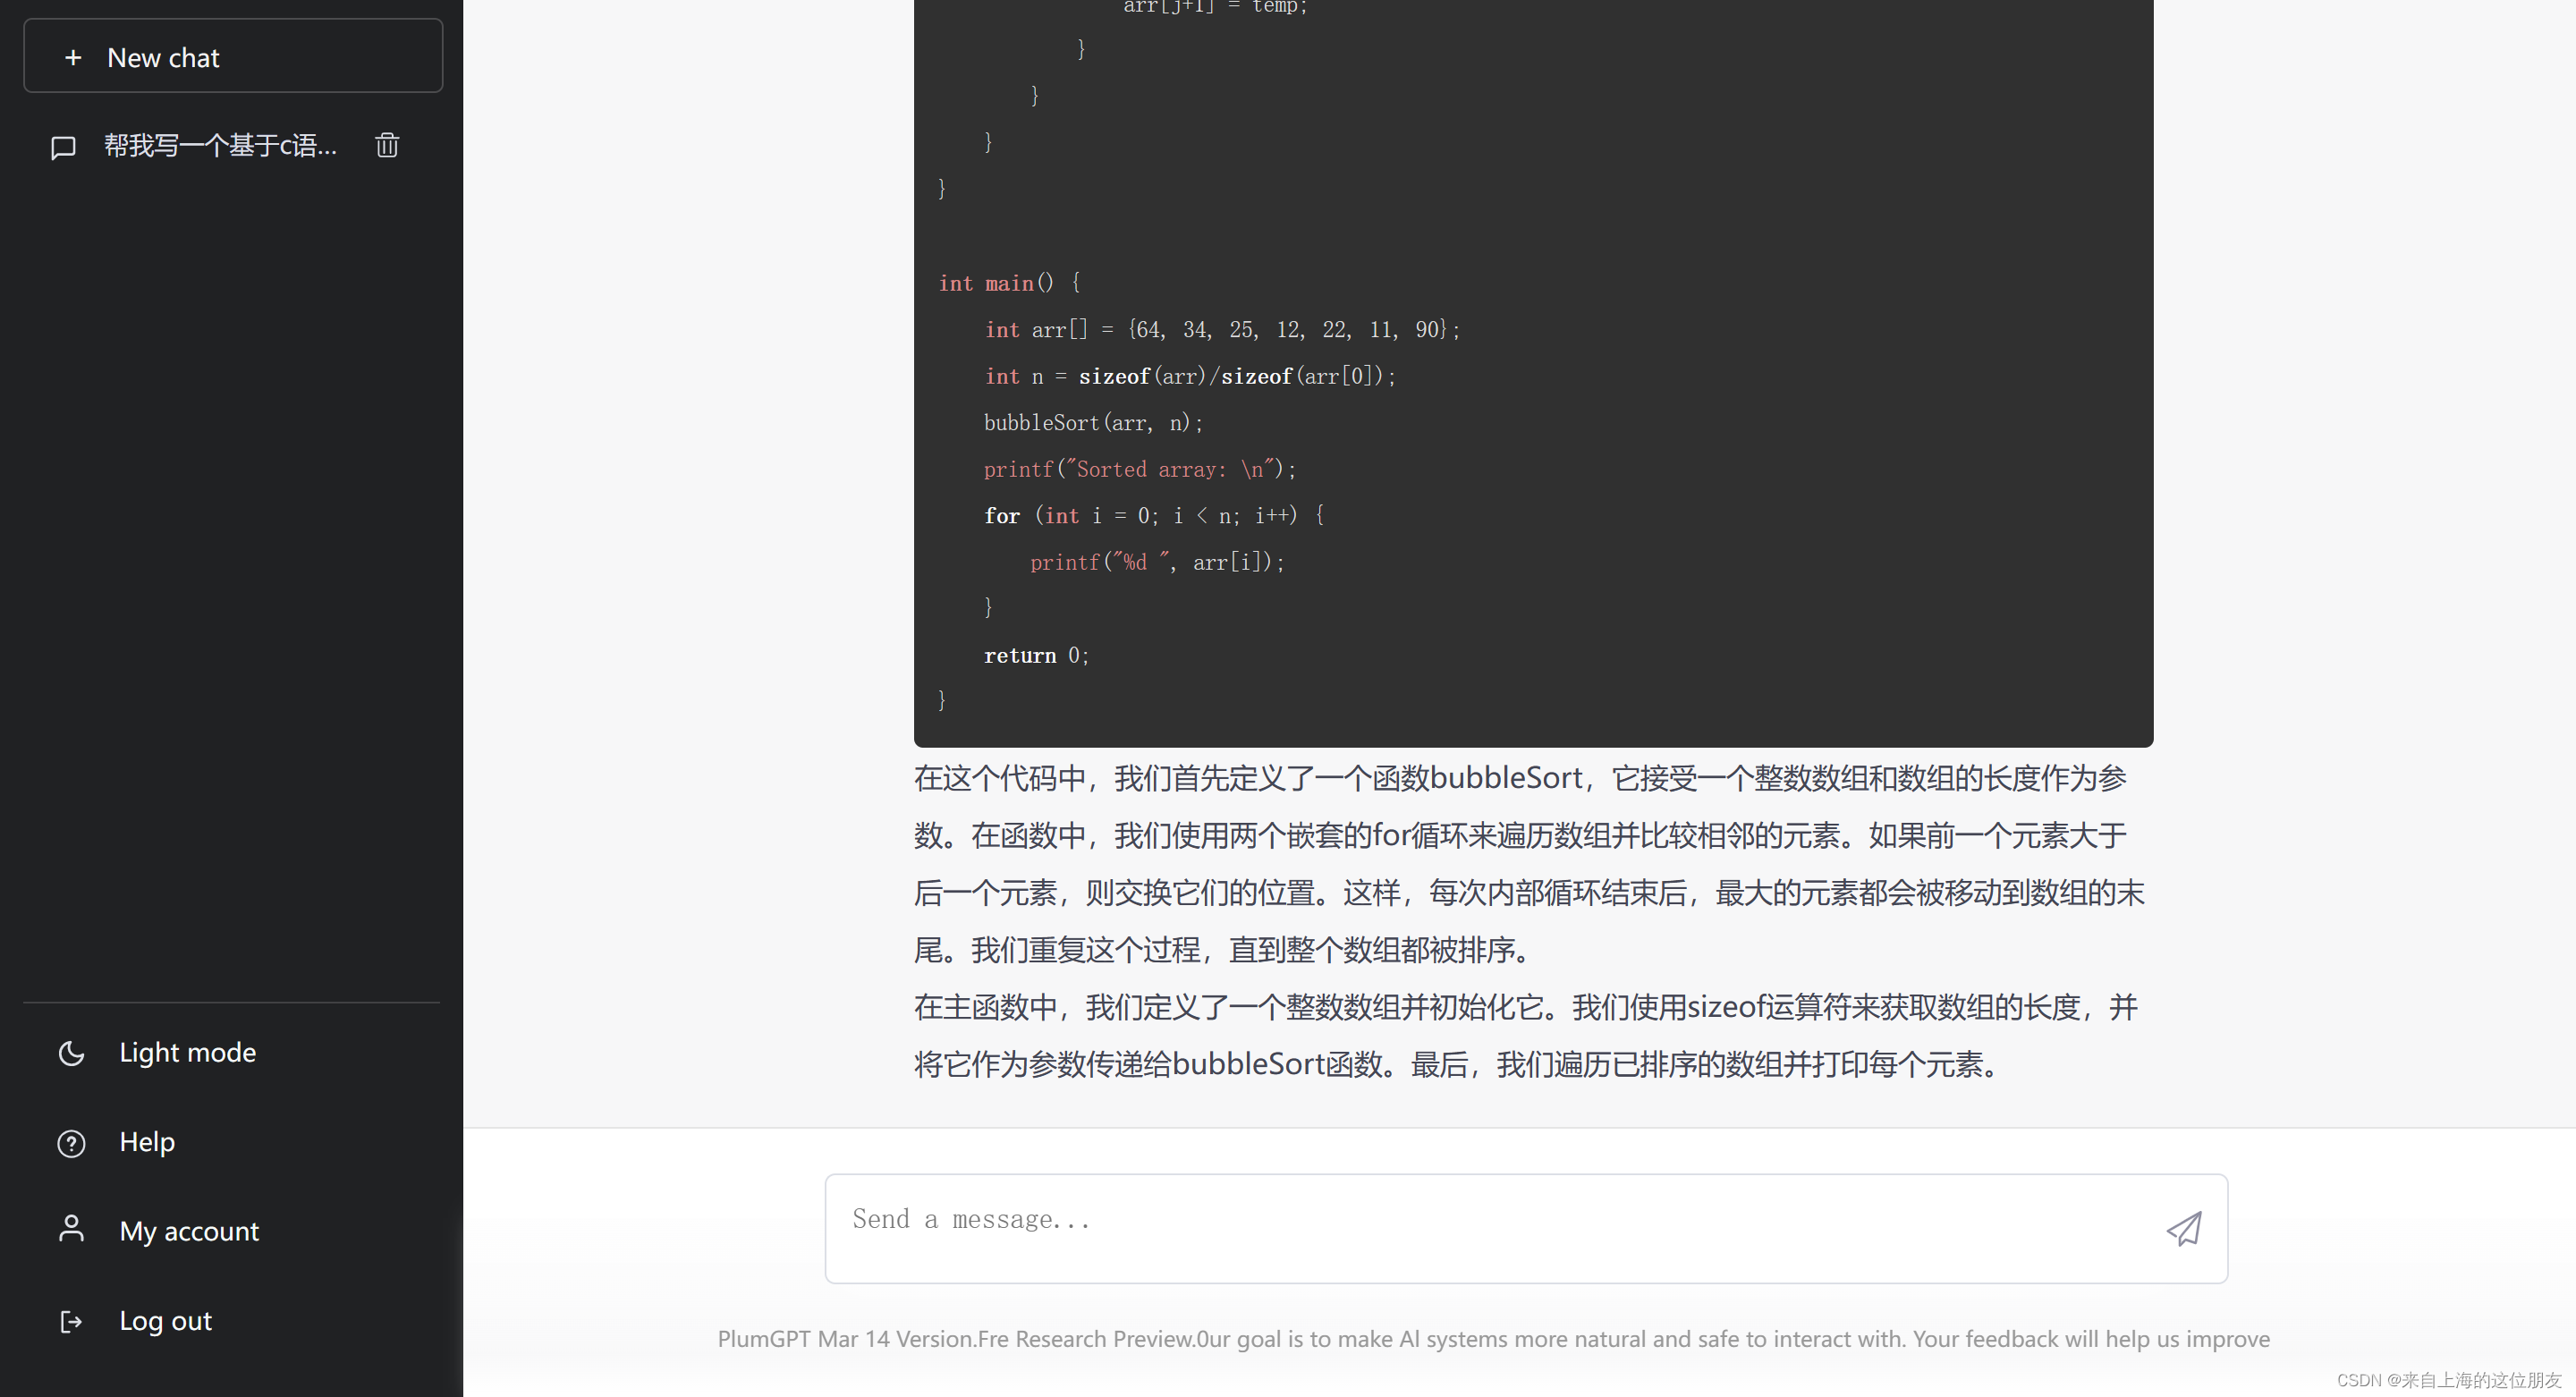The image size is (2576, 1397).
Task: Toggle Light mode switch
Action: point(186,1051)
